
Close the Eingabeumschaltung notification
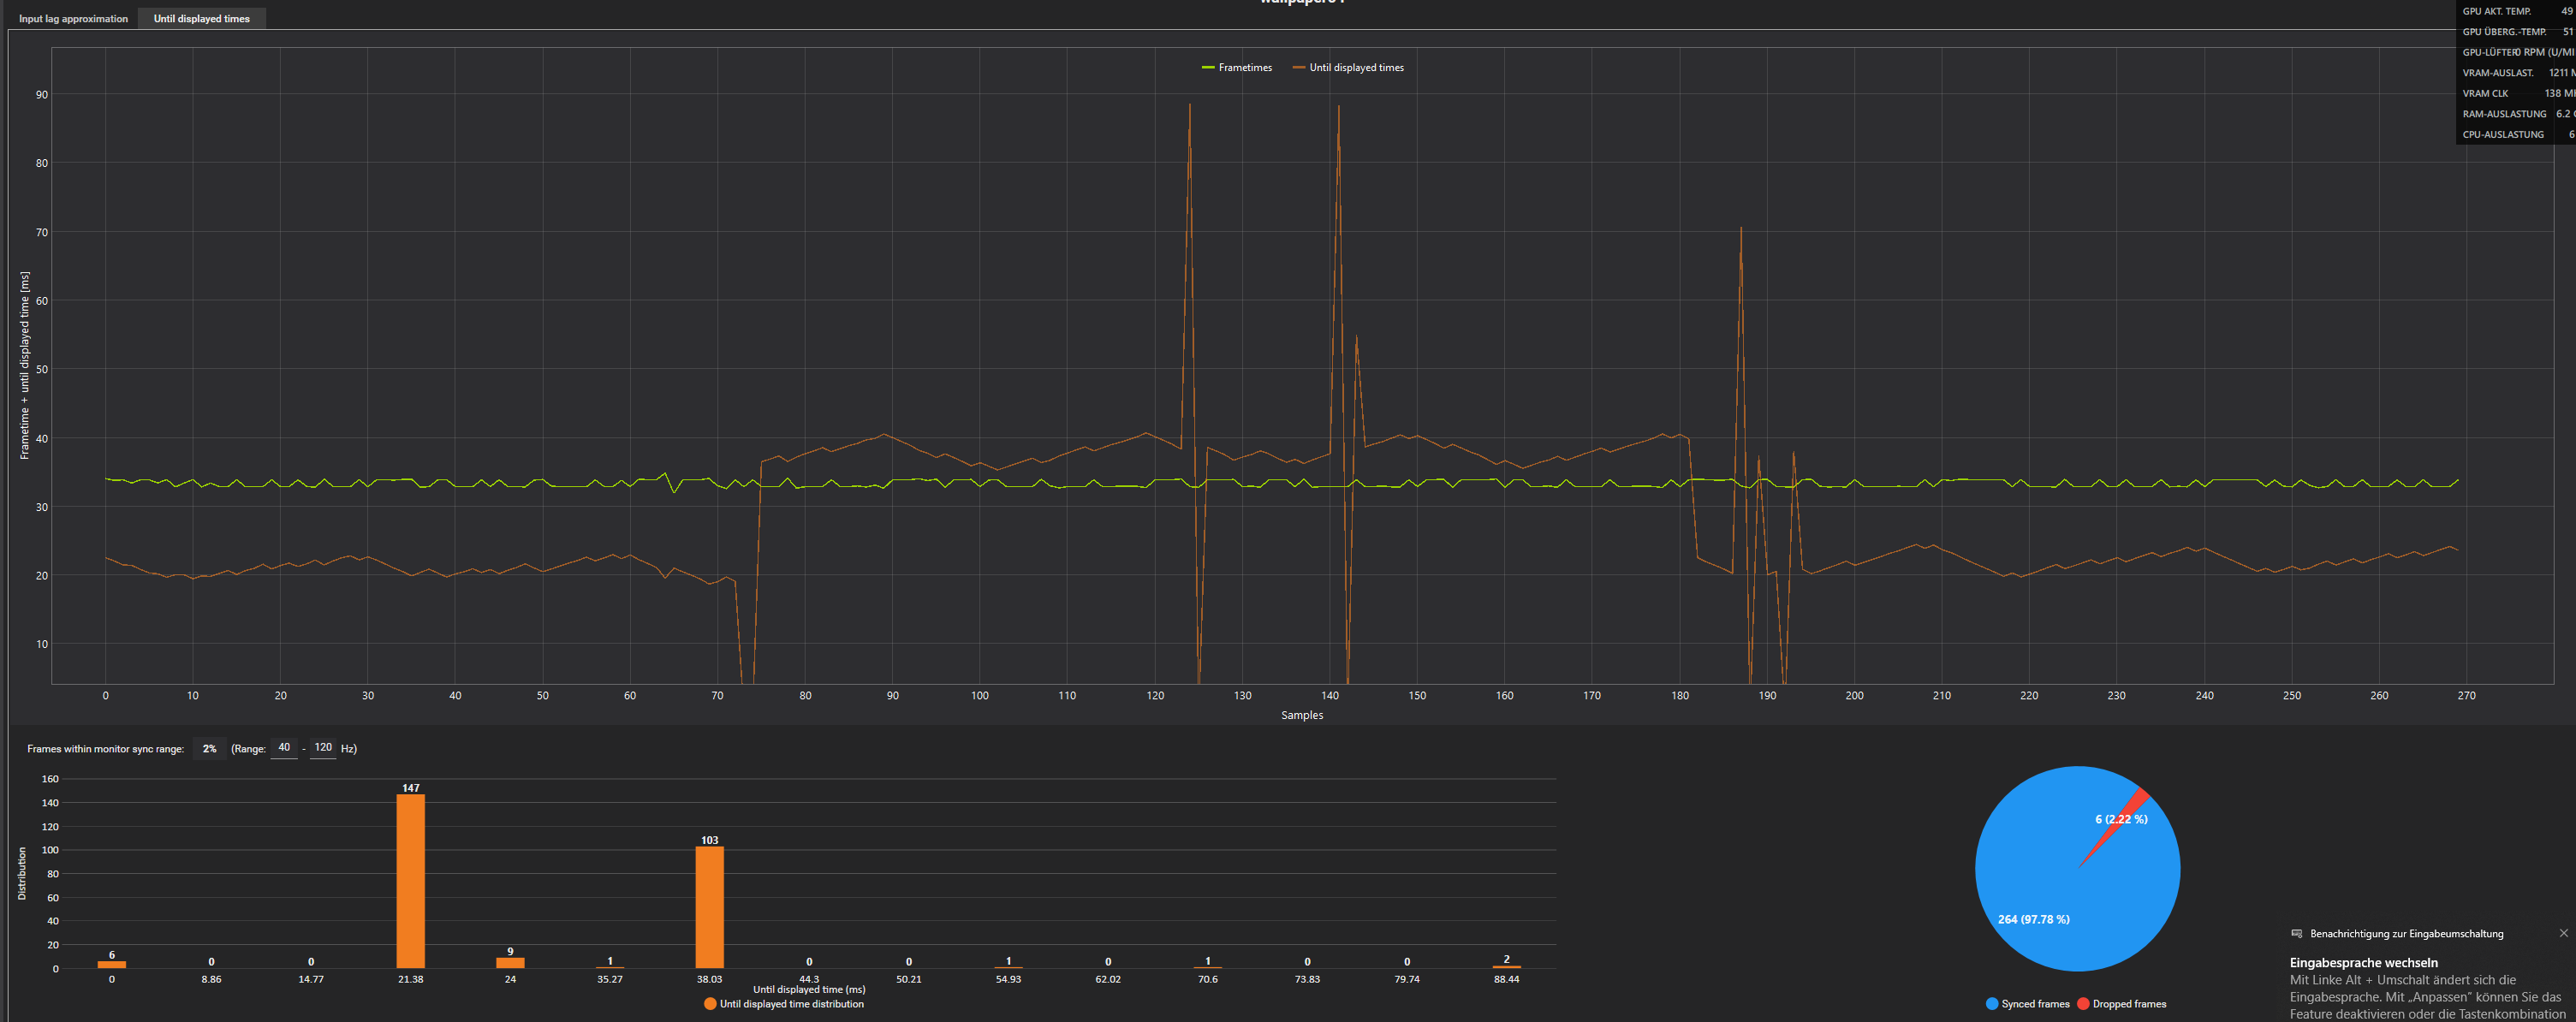pyautogui.click(x=2563, y=933)
